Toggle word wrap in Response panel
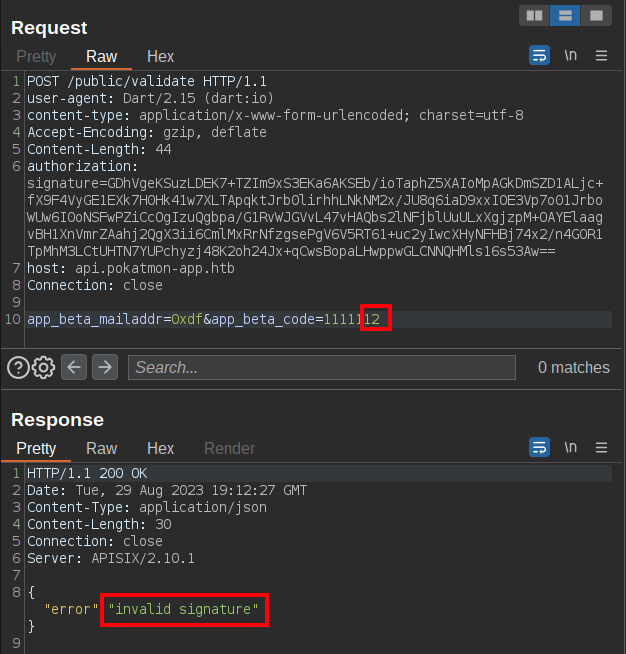 (x=539, y=447)
